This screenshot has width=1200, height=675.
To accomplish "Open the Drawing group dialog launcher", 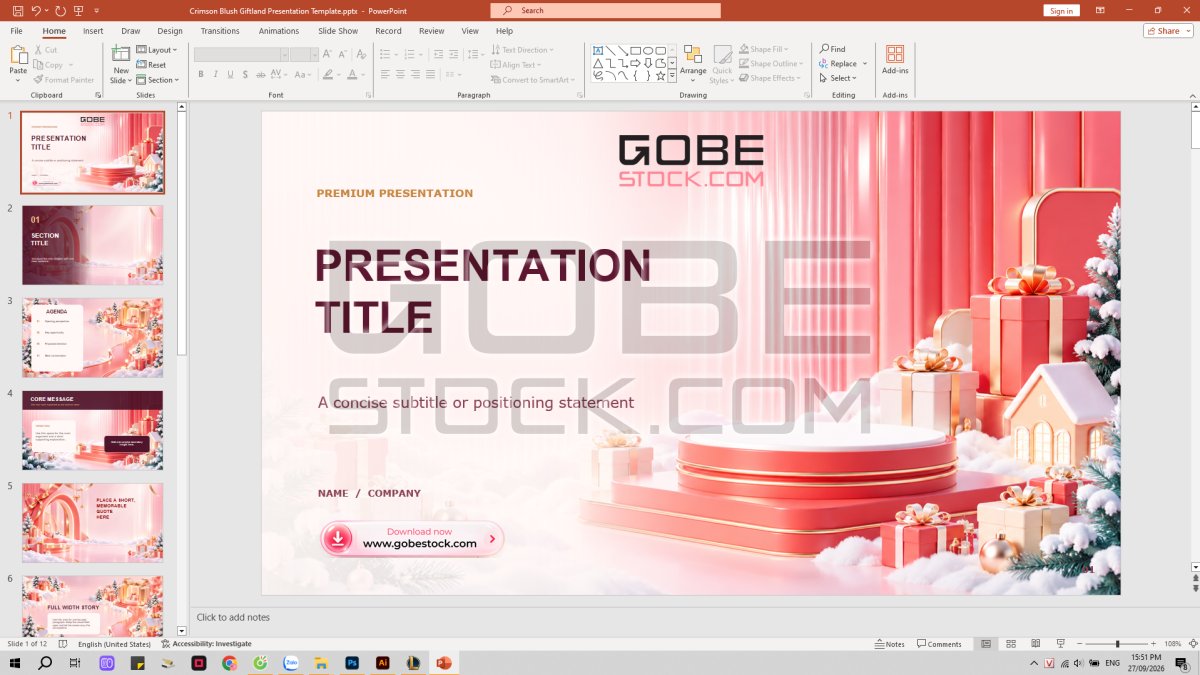I will coord(808,95).
